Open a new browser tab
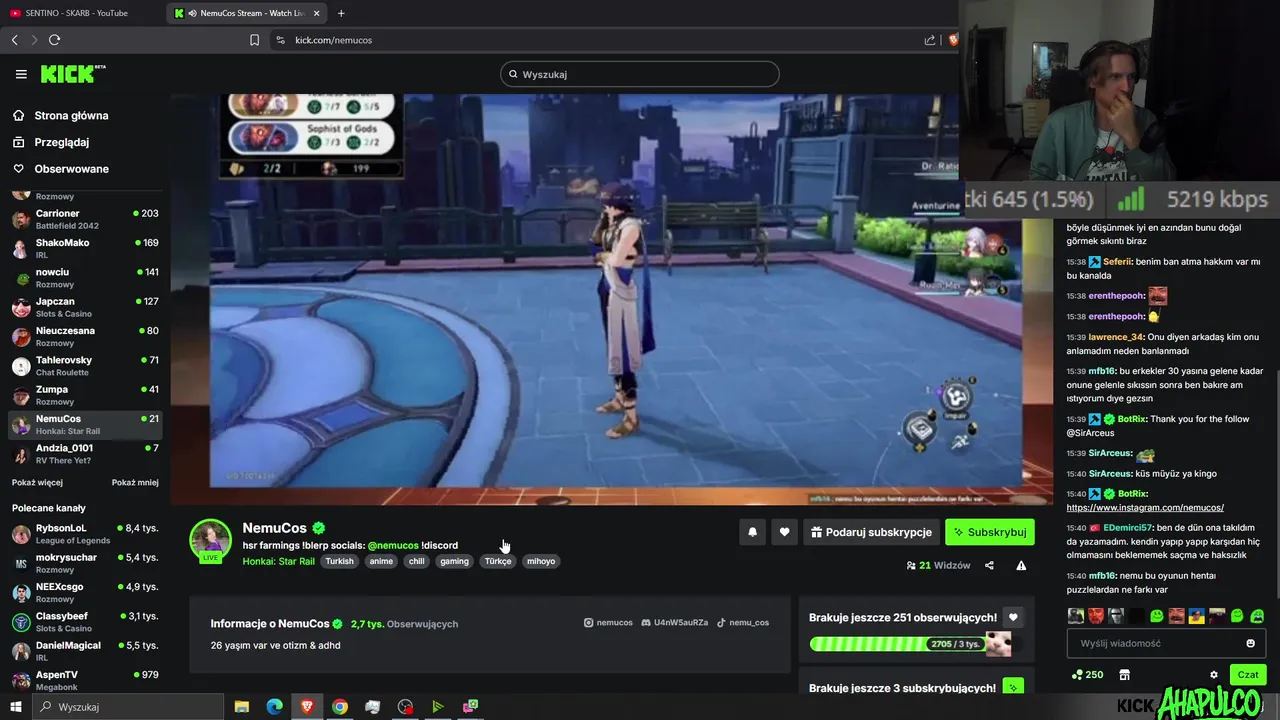 (341, 13)
